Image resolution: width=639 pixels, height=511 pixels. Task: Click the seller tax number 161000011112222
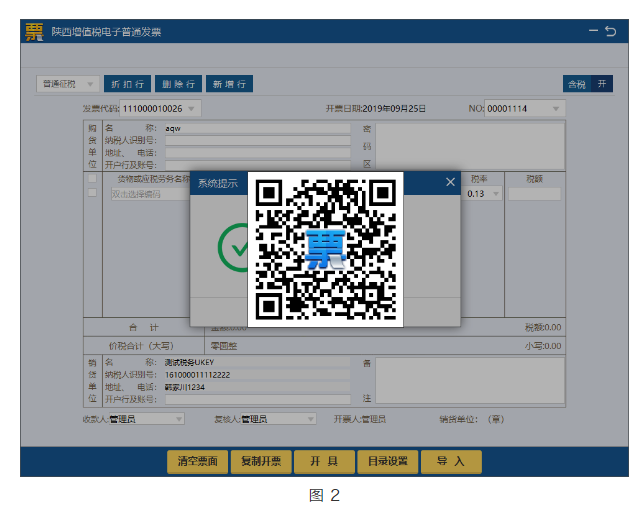197,375
